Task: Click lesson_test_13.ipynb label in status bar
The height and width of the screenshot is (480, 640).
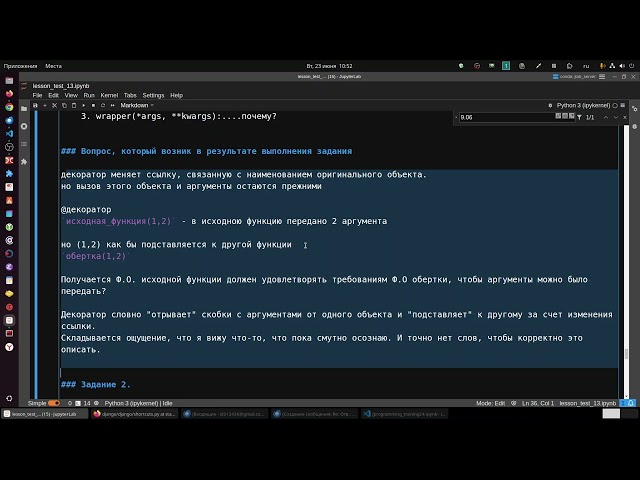Action: (x=587, y=403)
